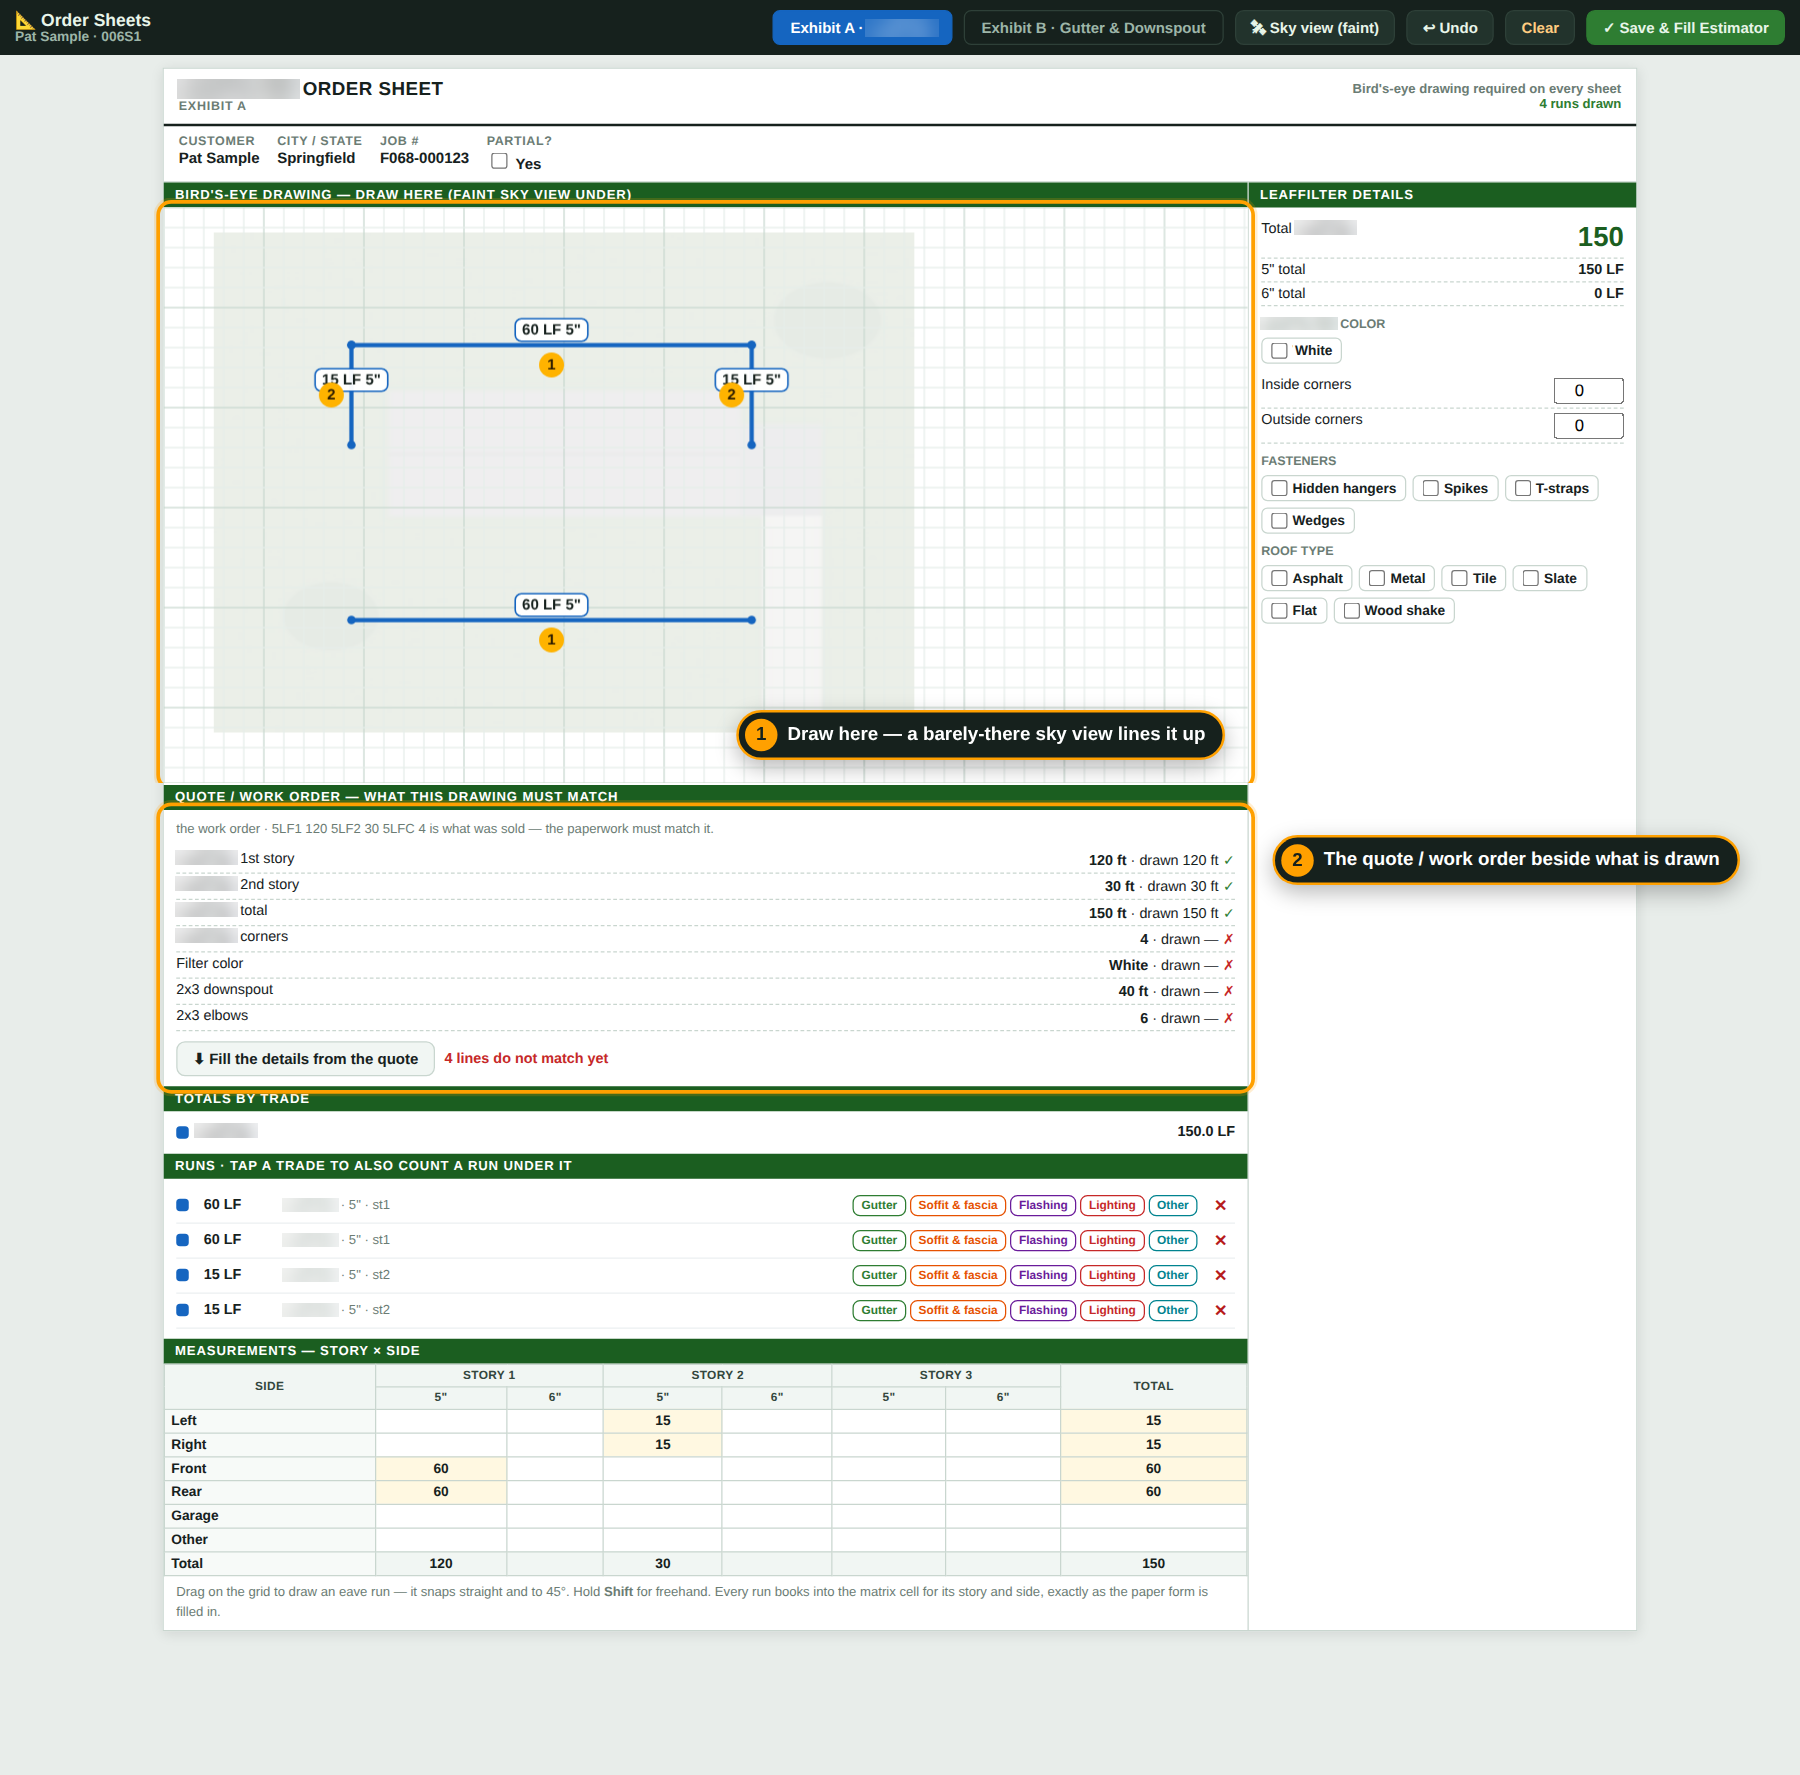Enable Hidden hangers fastener
The height and width of the screenshot is (1775, 1800).
(1279, 488)
